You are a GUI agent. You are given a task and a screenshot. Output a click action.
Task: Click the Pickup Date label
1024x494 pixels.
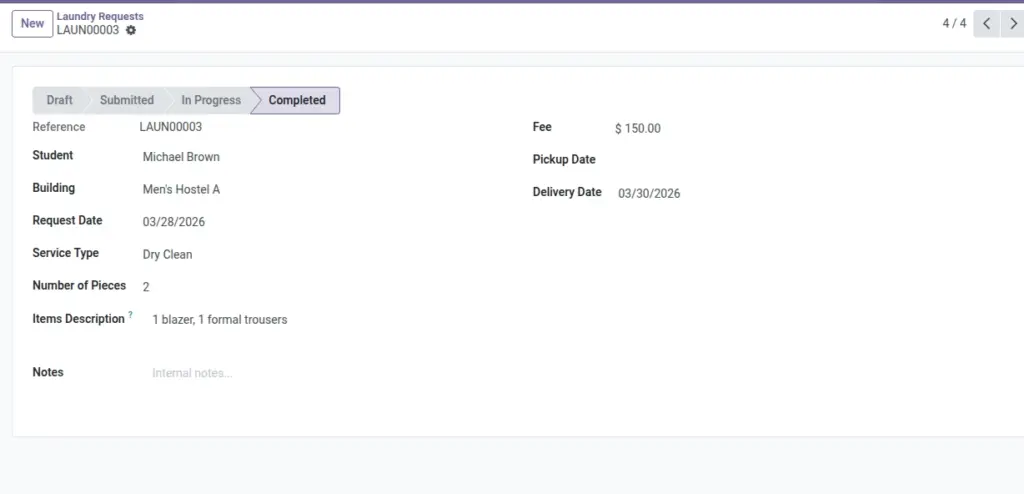[564, 159]
